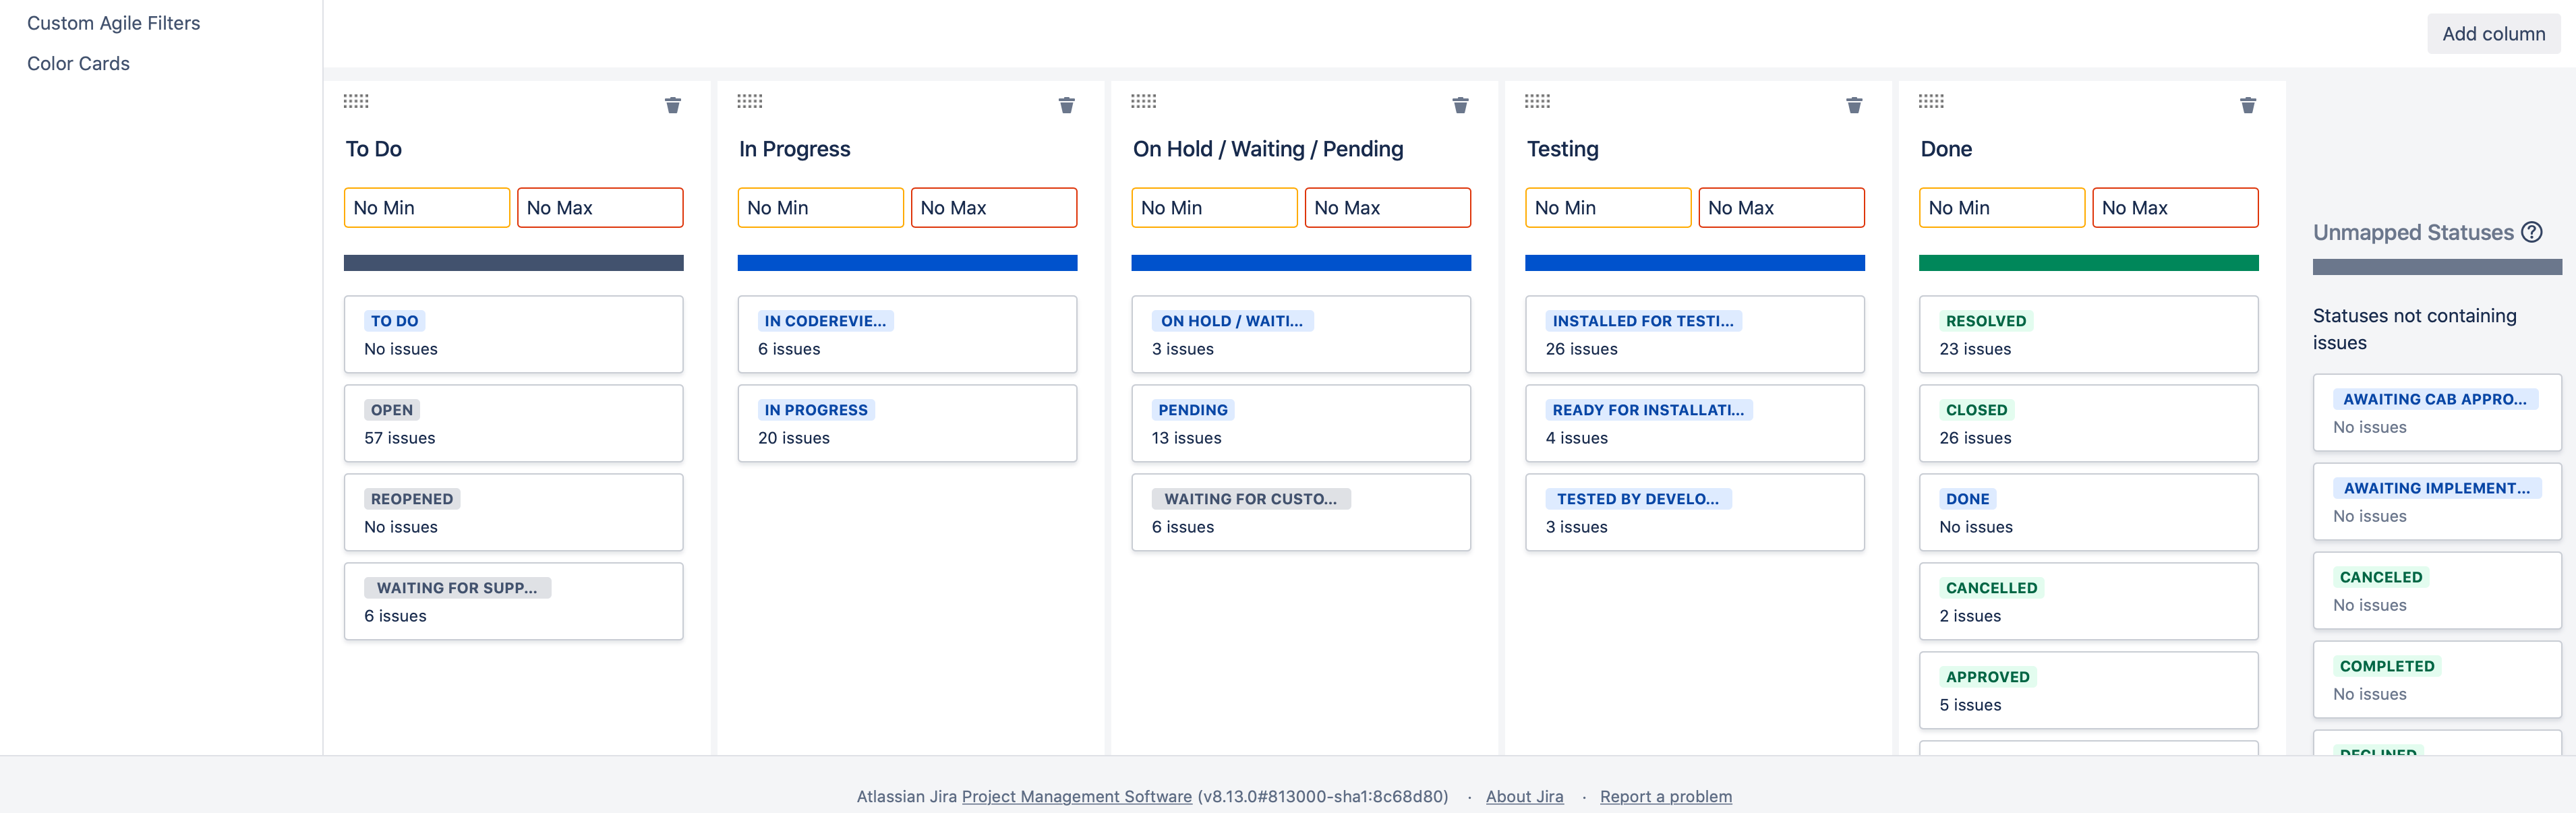Click trash icon on In Progress column
Image resolution: width=2576 pixels, height=813 pixels.
click(1066, 105)
